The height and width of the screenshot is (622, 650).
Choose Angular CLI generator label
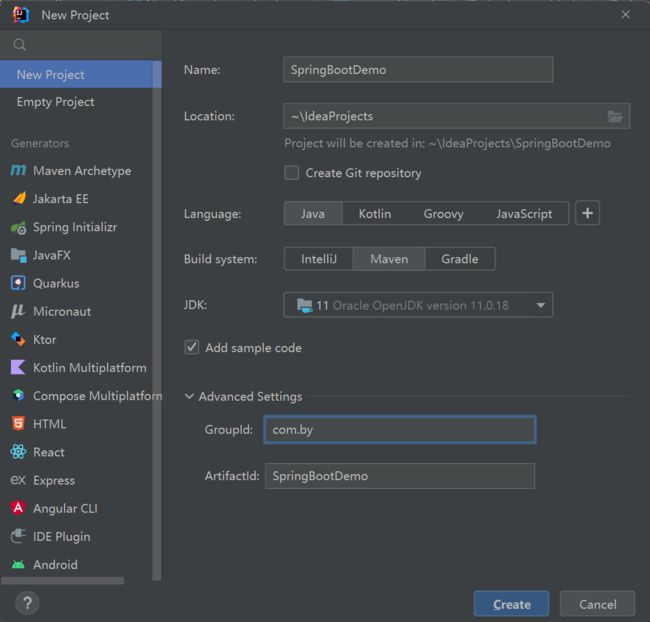point(65,508)
